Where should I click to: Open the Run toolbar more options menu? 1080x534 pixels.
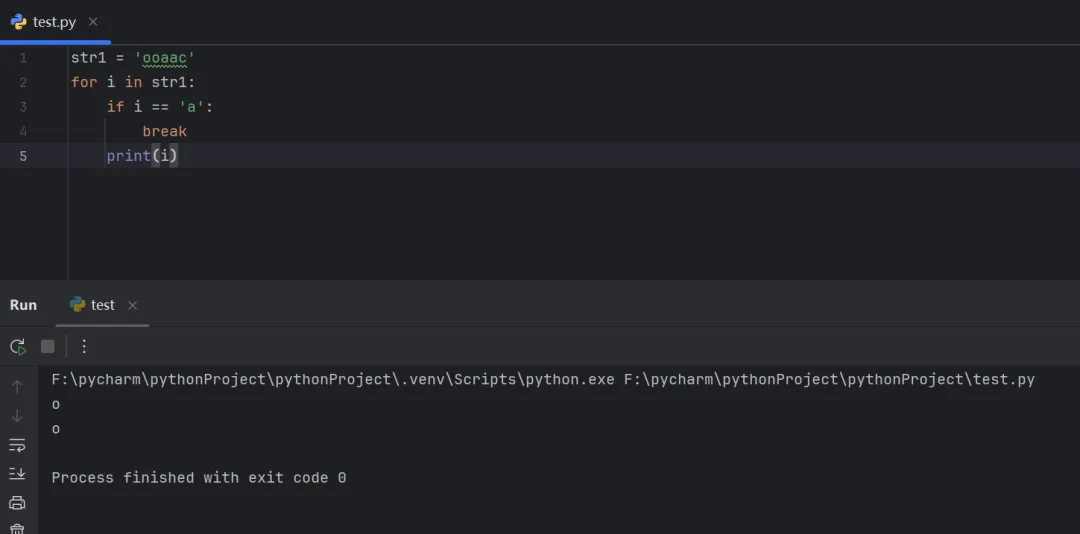tap(84, 346)
